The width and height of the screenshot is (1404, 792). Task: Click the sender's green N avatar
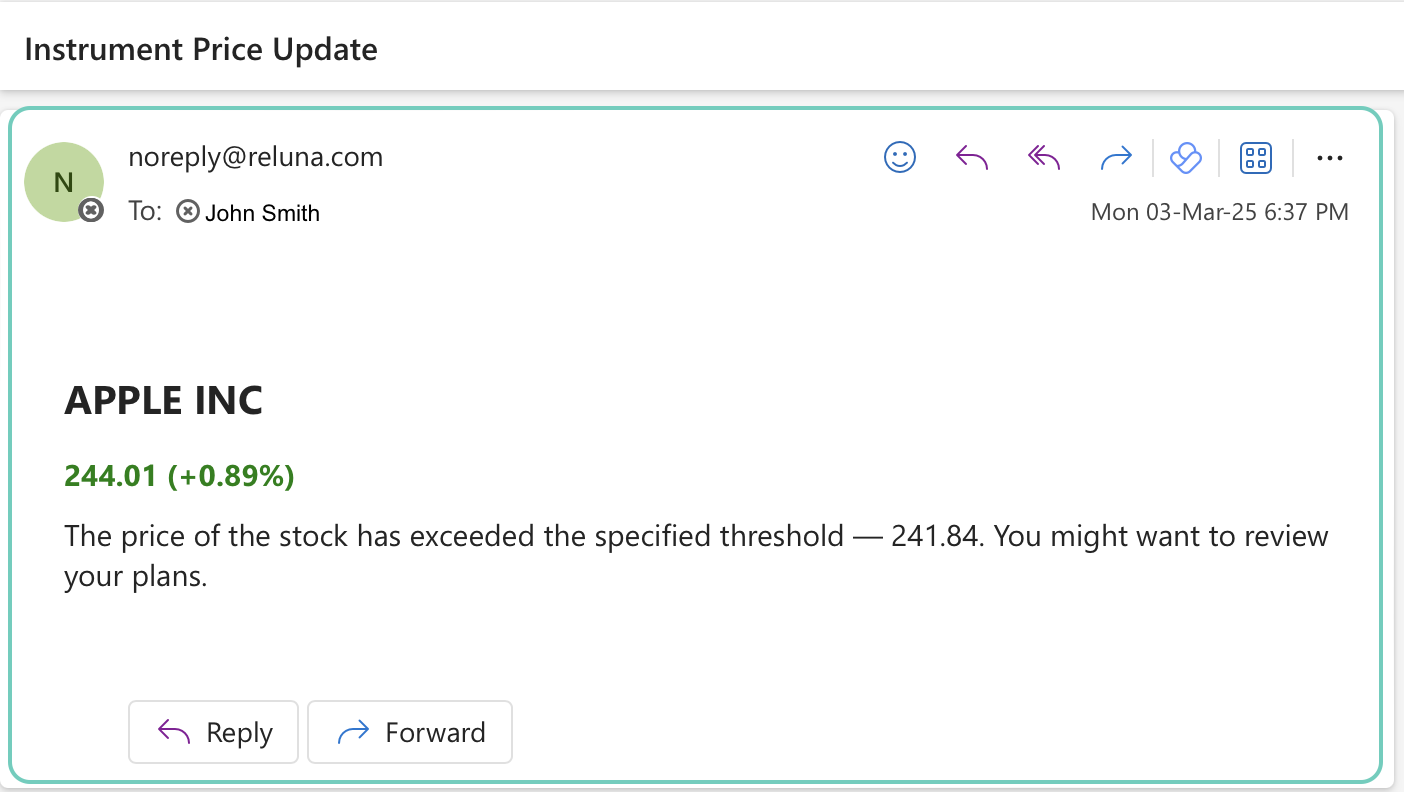pos(63,181)
